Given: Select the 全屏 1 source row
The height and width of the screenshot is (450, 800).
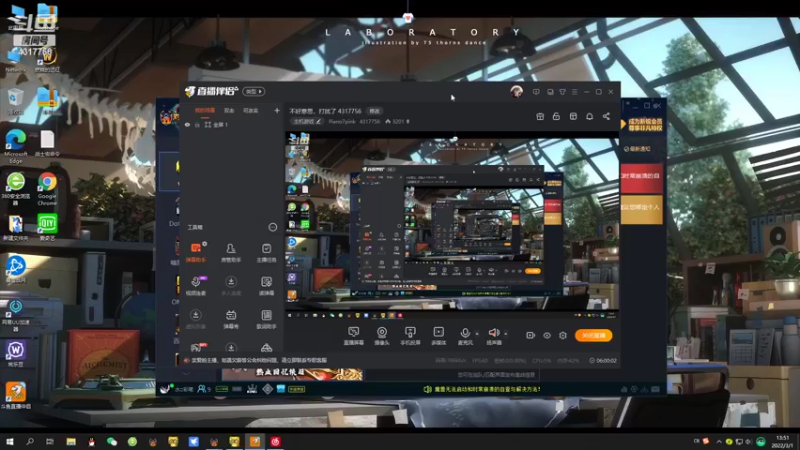Looking at the screenshot, I should point(232,124).
